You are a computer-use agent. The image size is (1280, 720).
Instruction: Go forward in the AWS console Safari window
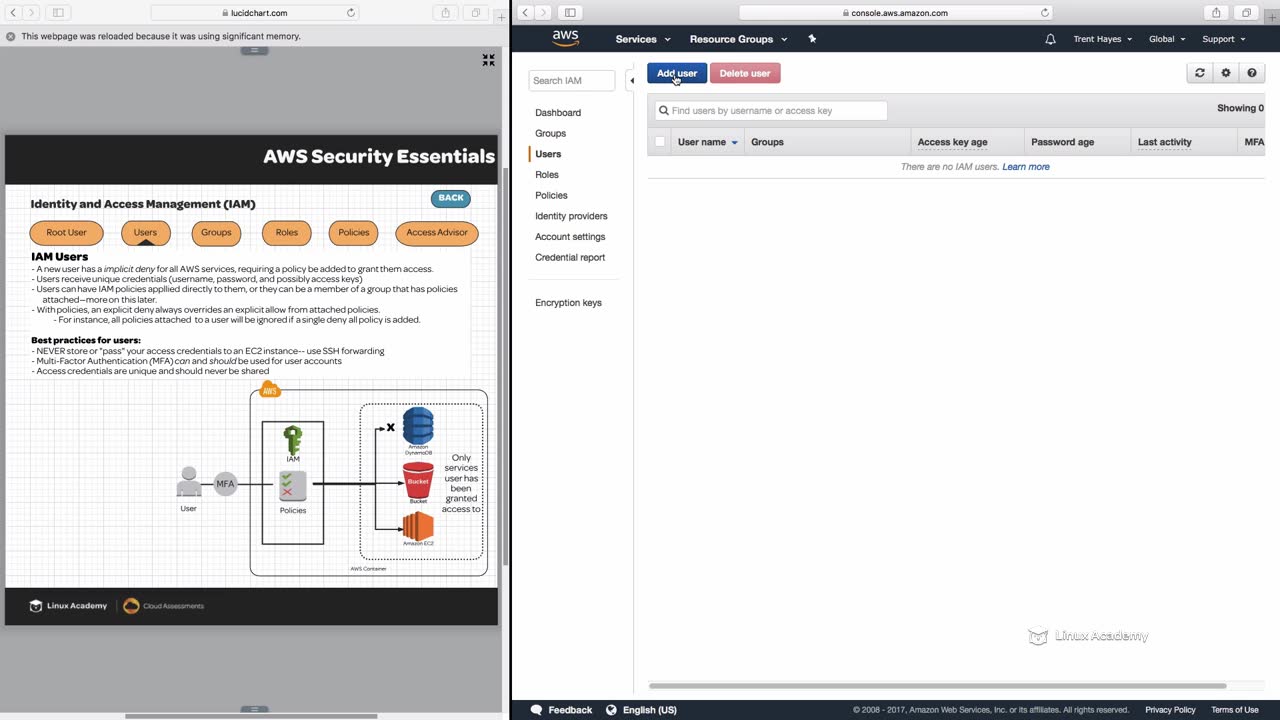(543, 13)
